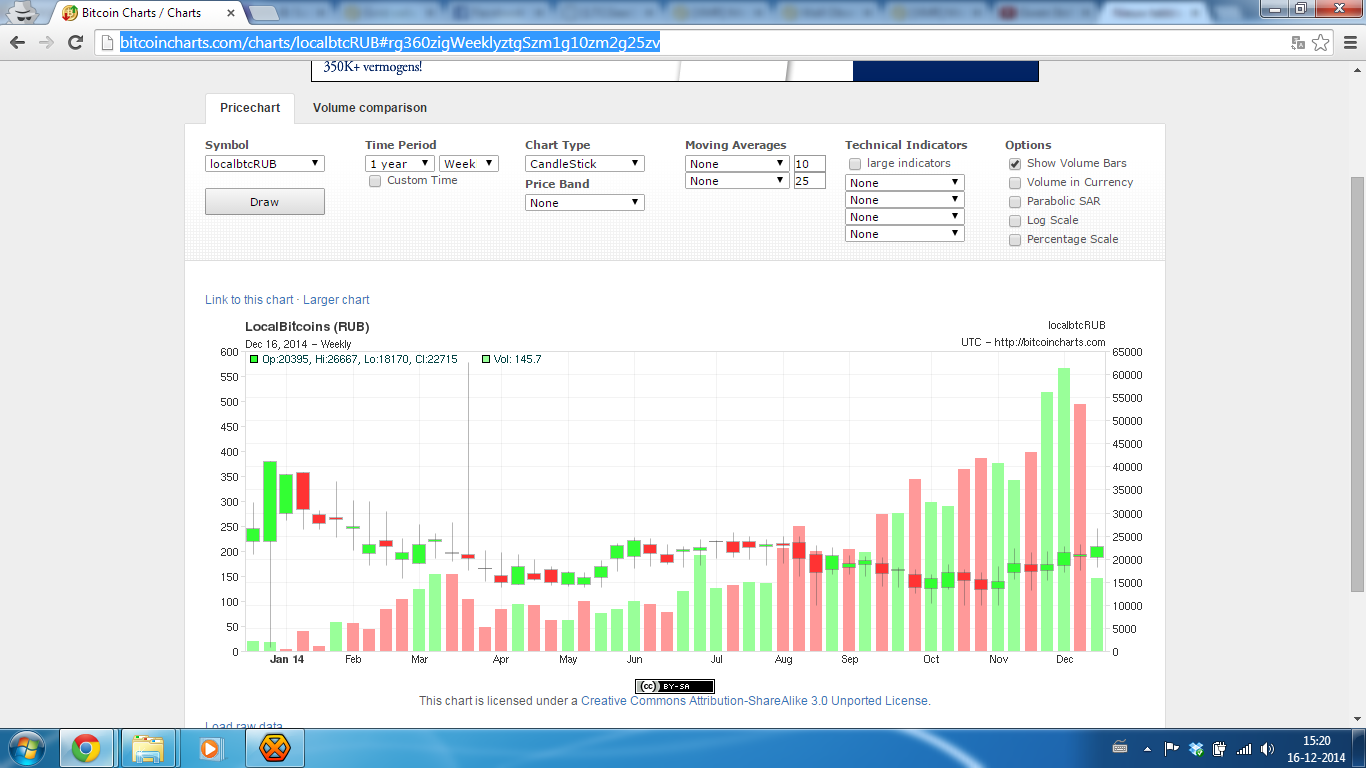1366x768 pixels.
Task: Click the moving average period field showing 25
Action: (809, 181)
